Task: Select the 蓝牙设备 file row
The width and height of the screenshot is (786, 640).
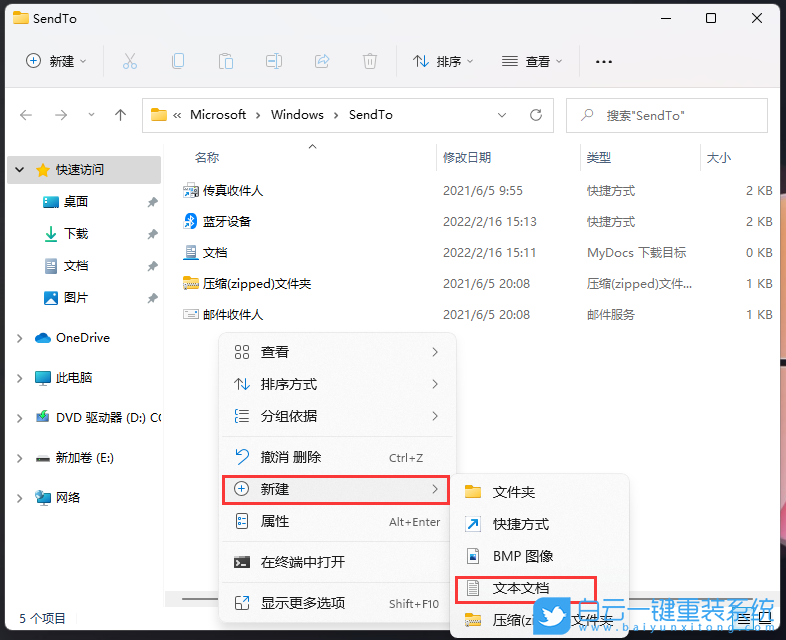Action: pos(477,222)
